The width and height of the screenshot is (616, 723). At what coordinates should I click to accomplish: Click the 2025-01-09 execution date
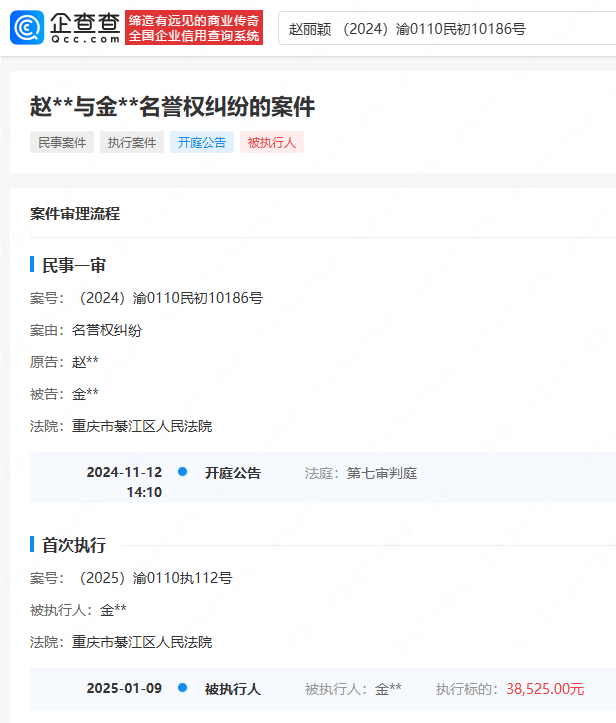coord(124,688)
